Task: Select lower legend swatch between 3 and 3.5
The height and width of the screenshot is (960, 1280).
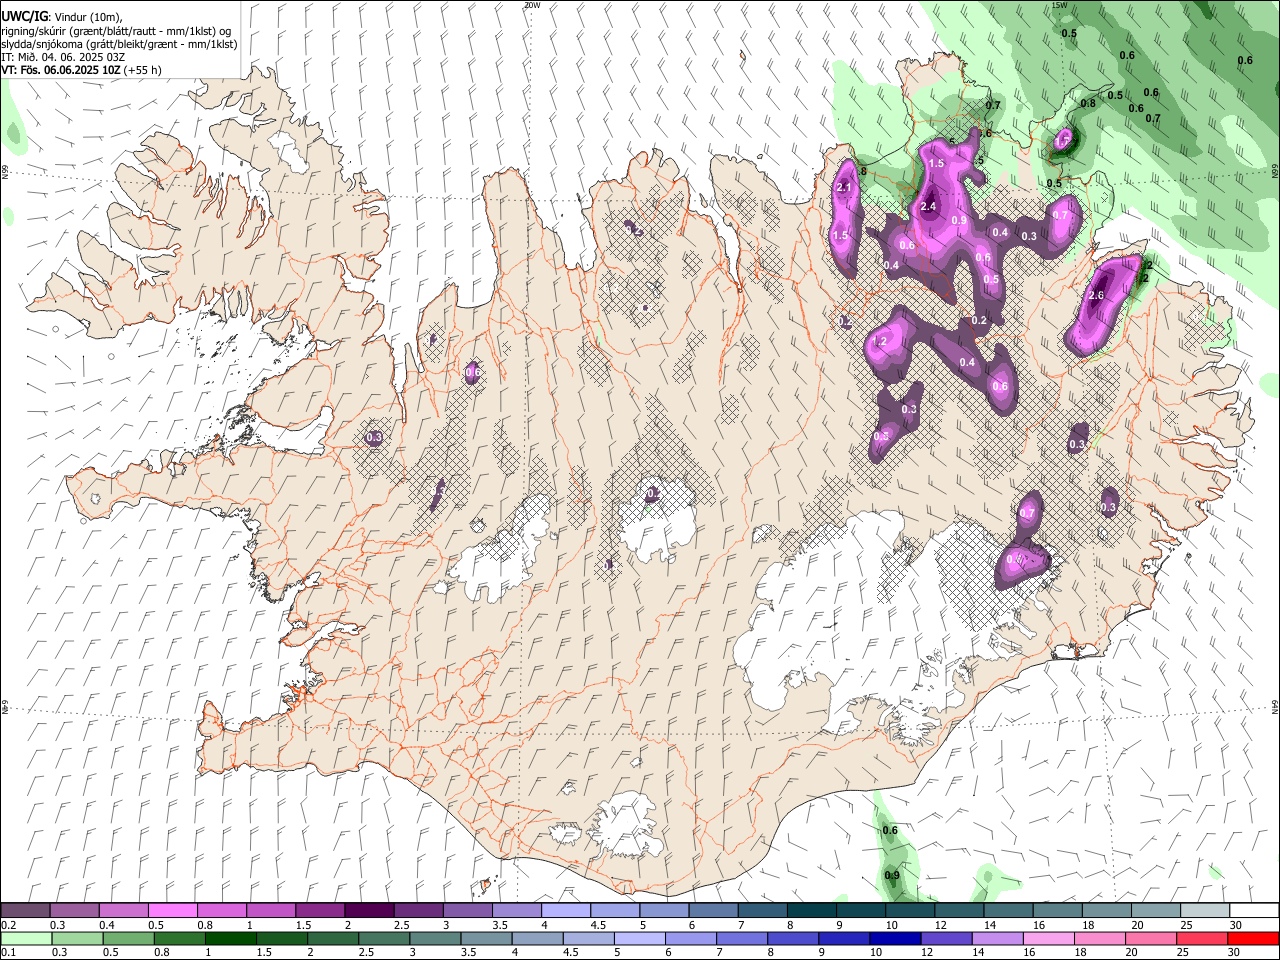Action: pos(435,938)
